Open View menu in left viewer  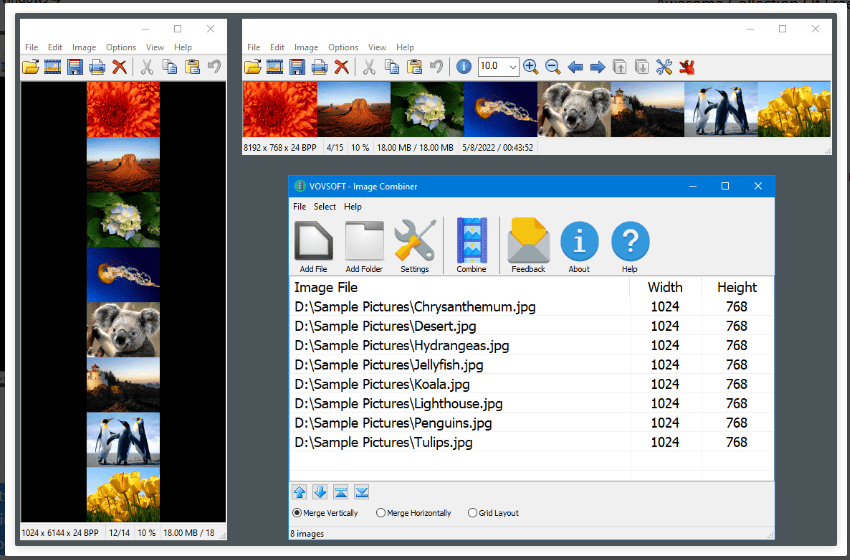pos(154,48)
